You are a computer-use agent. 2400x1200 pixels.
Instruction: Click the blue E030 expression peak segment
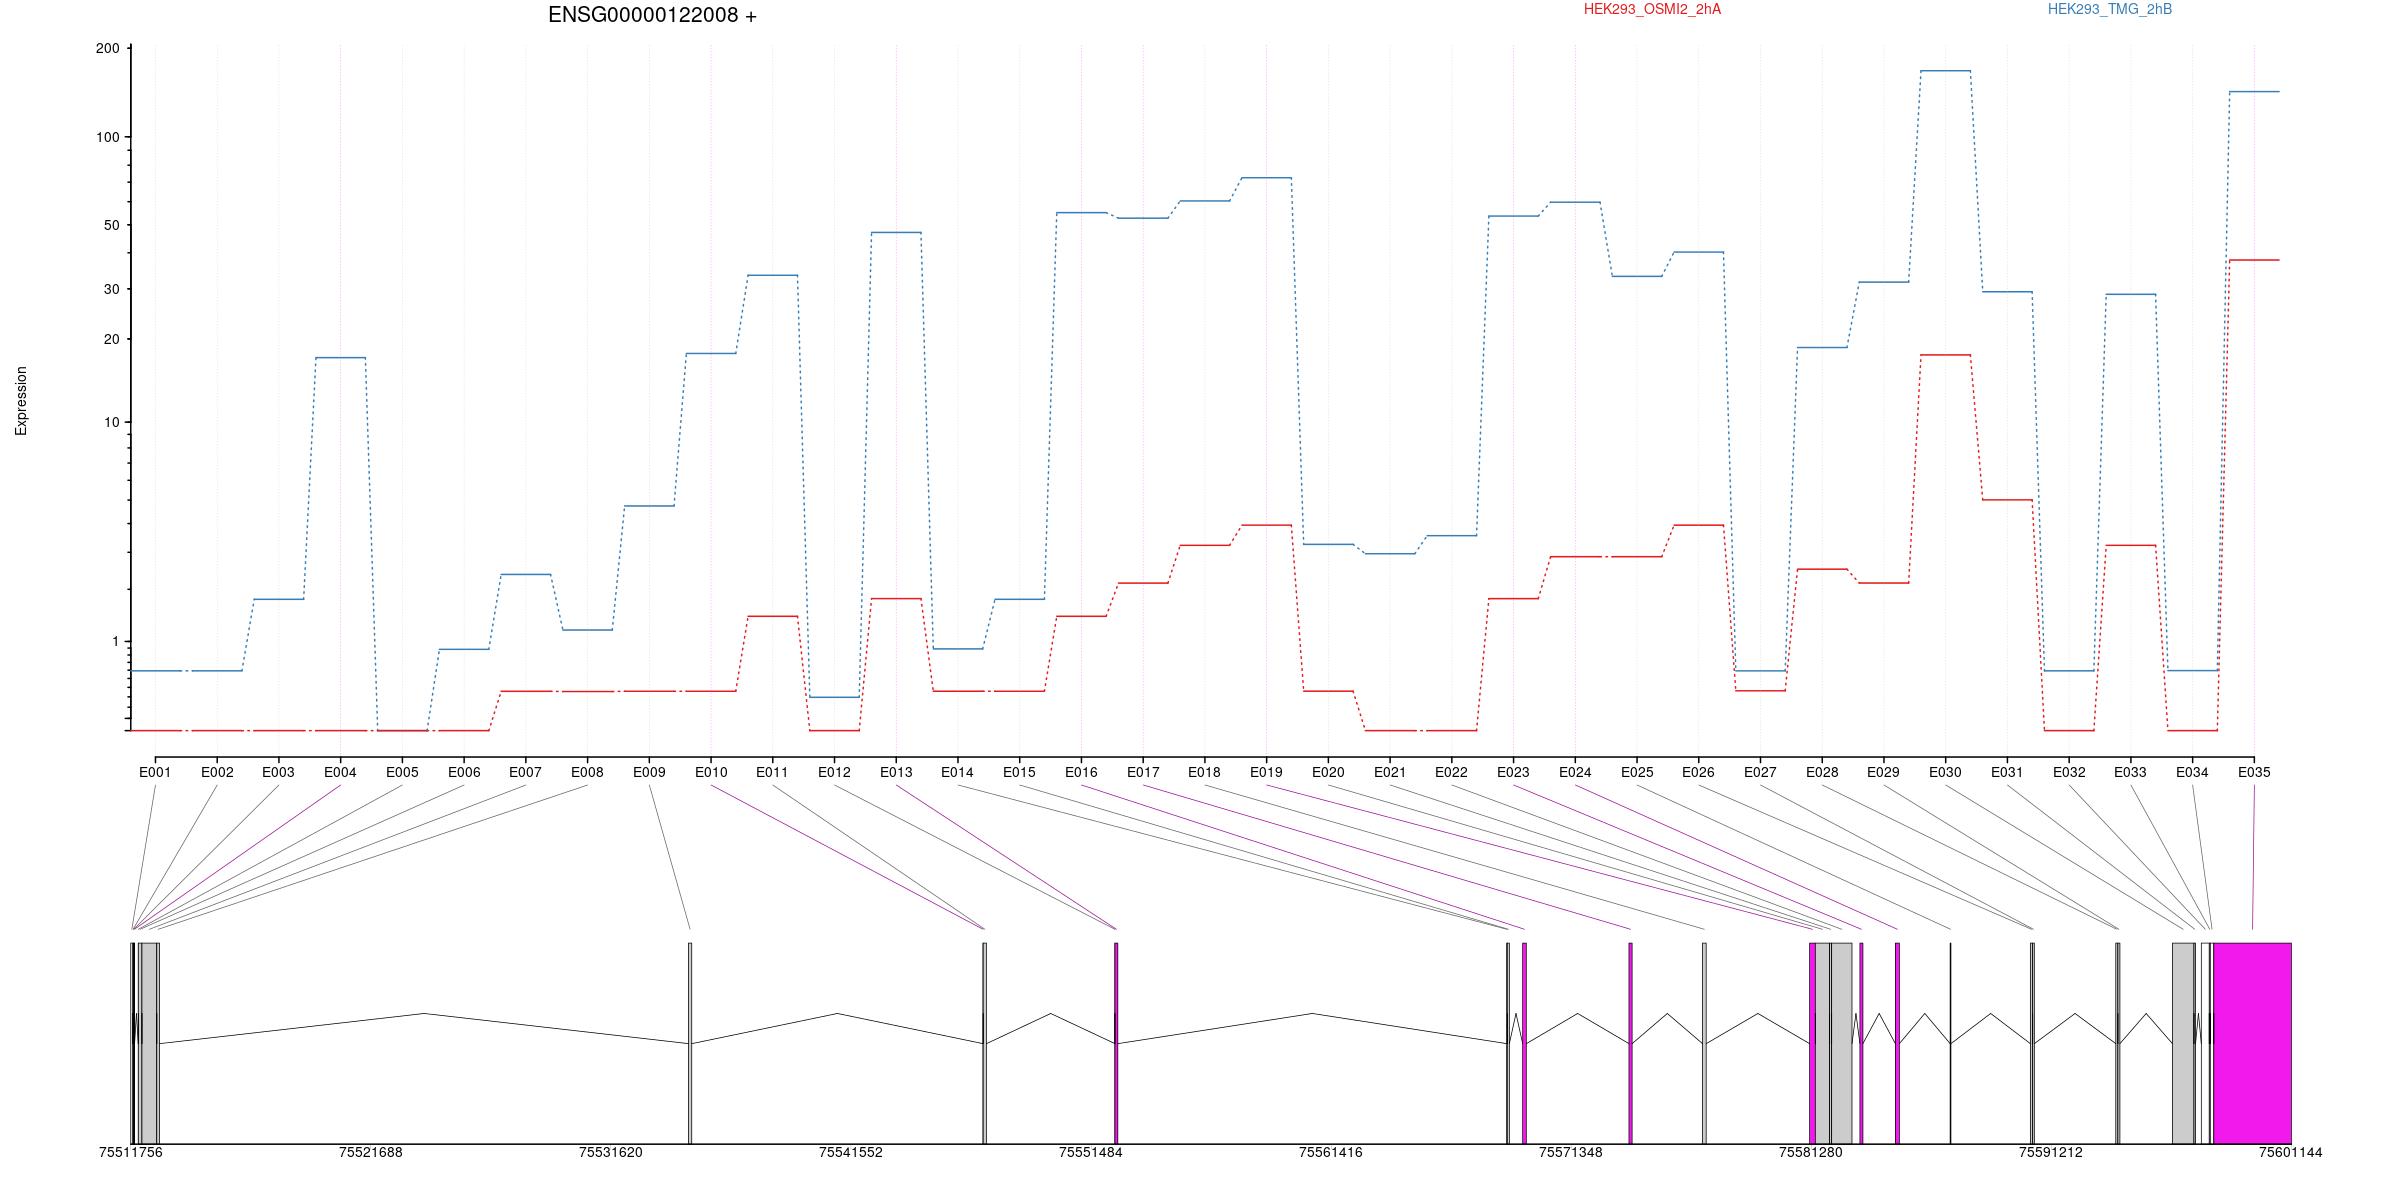tap(1945, 71)
